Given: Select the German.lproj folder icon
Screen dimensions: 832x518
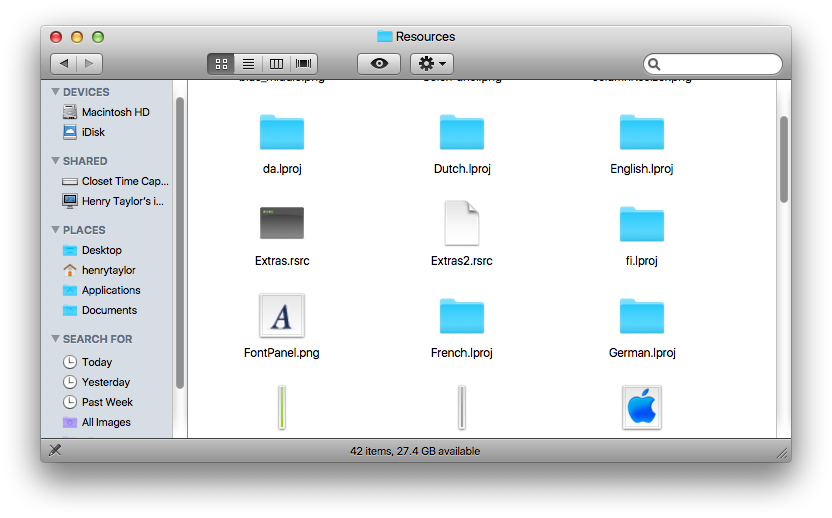Looking at the screenshot, I should tap(642, 316).
